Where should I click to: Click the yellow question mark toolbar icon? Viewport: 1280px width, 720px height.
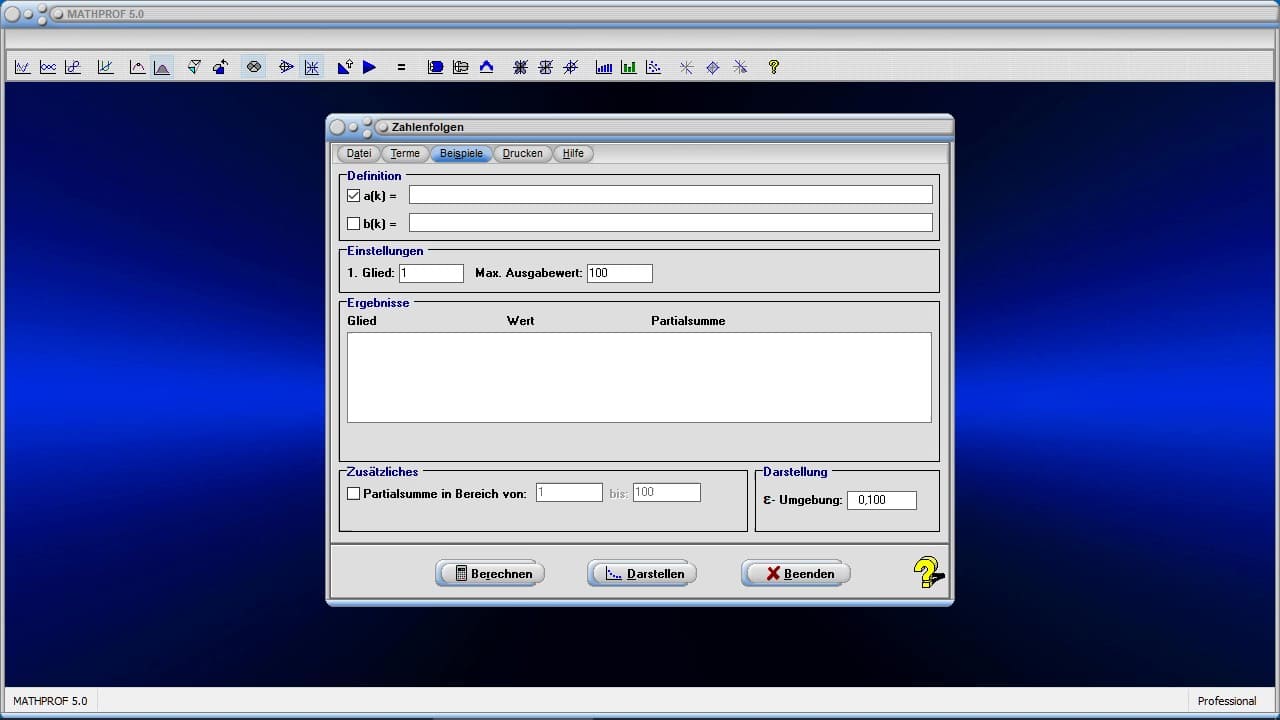tap(773, 67)
